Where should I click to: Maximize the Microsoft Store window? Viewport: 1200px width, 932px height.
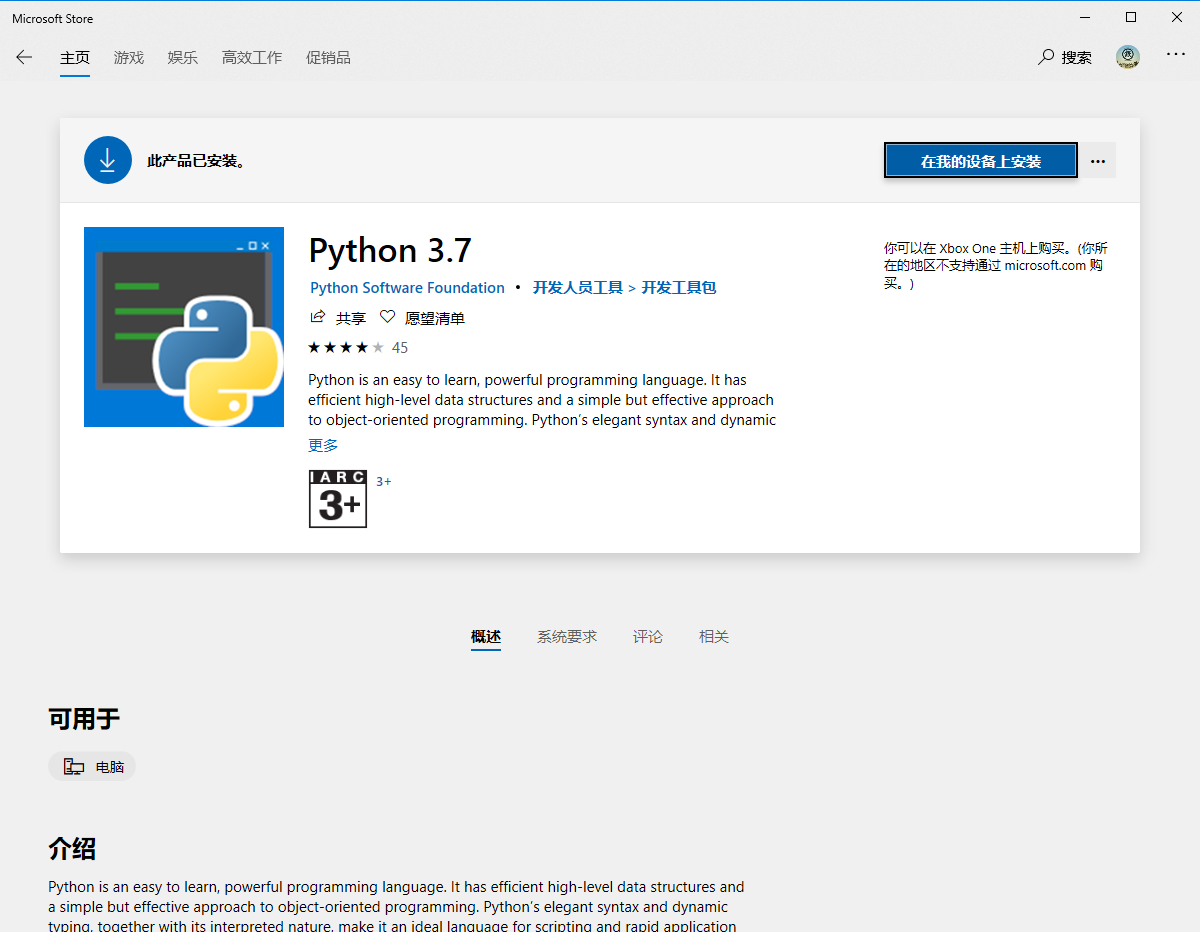pos(1131,17)
